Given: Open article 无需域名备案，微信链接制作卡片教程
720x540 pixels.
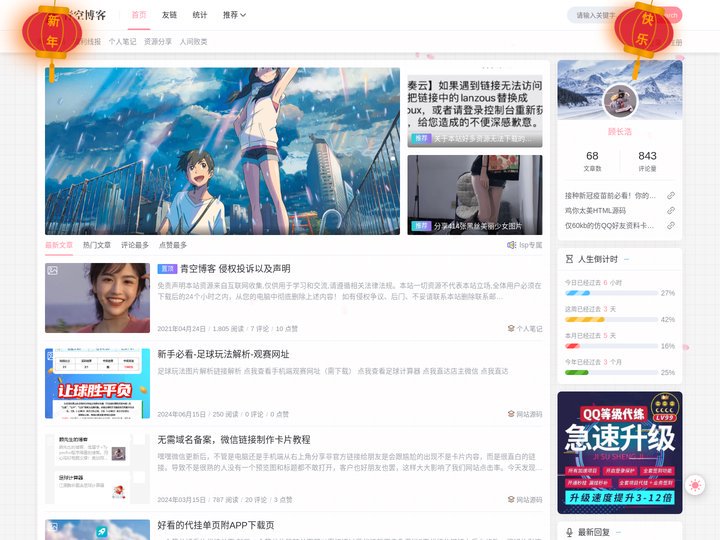Looking at the screenshot, I should point(234,439).
